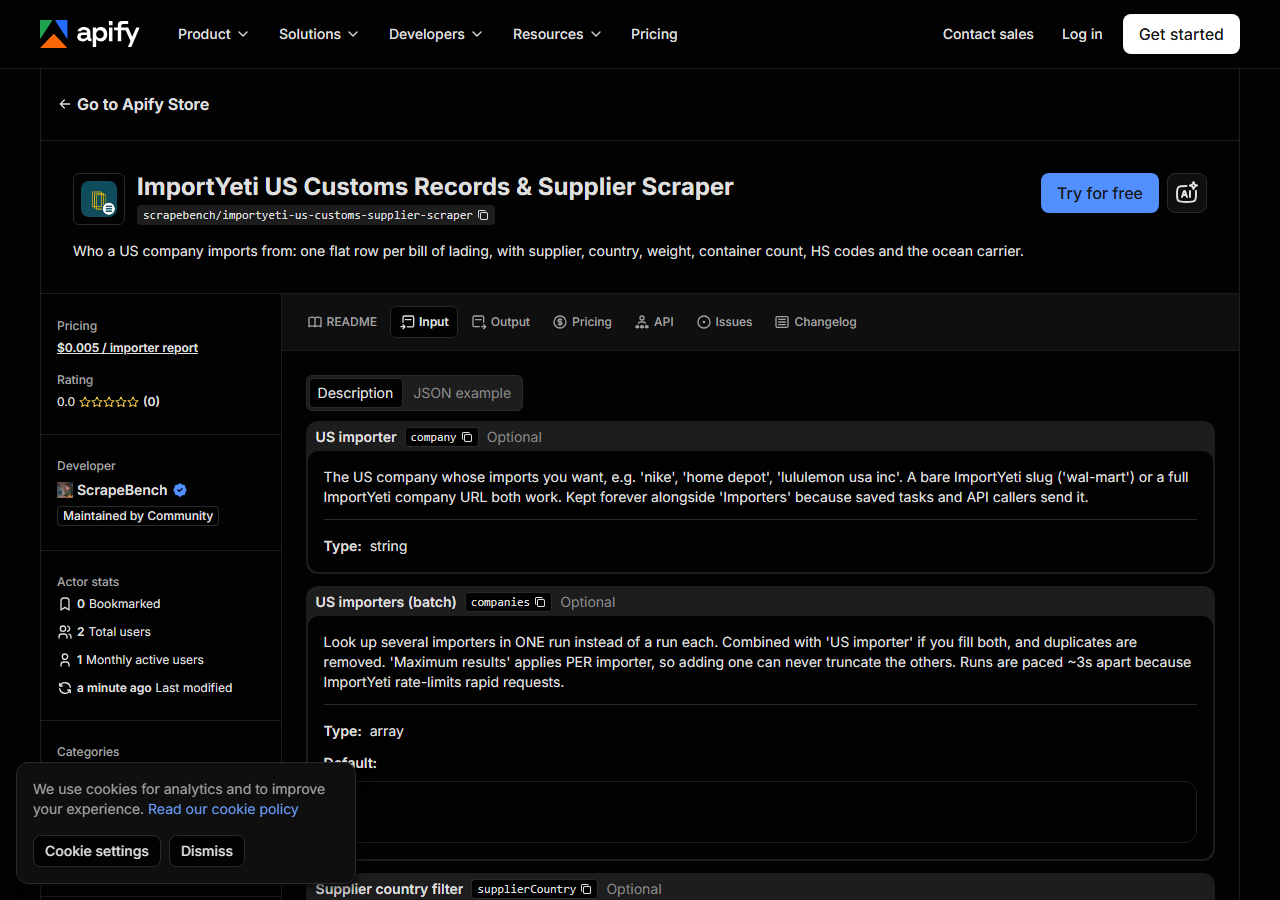Select the Description view toggle
Screen dimensions: 1280x900
point(355,393)
